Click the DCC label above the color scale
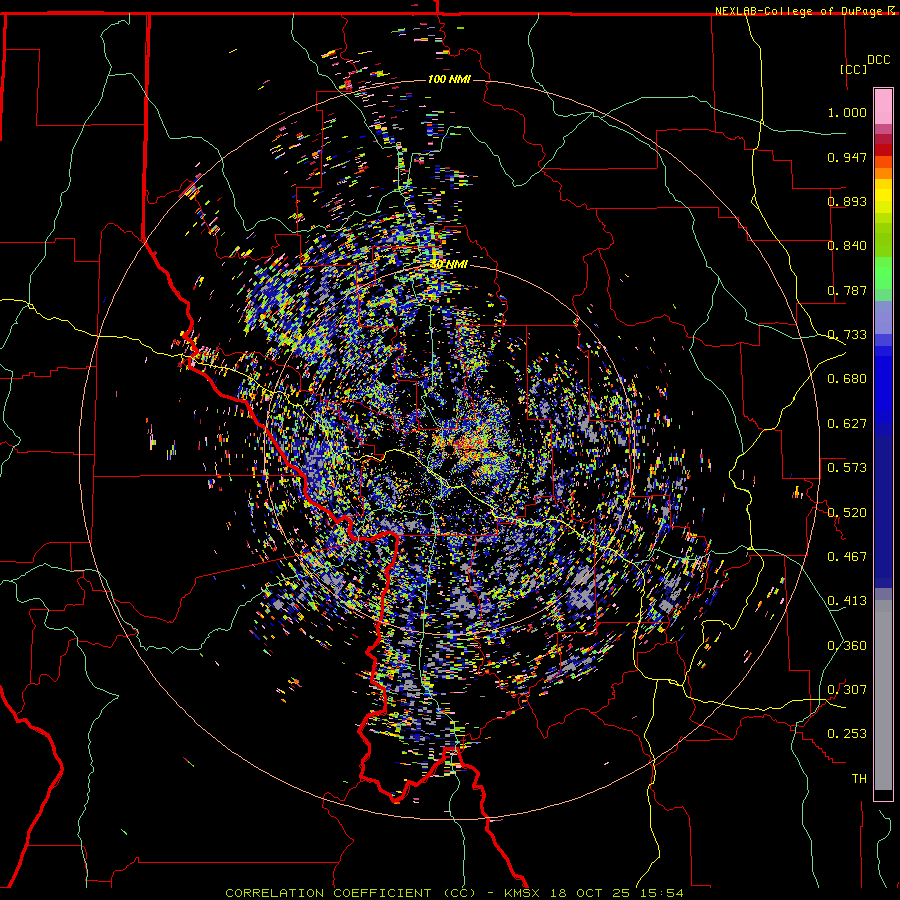This screenshot has width=900, height=900. [x=878, y=60]
